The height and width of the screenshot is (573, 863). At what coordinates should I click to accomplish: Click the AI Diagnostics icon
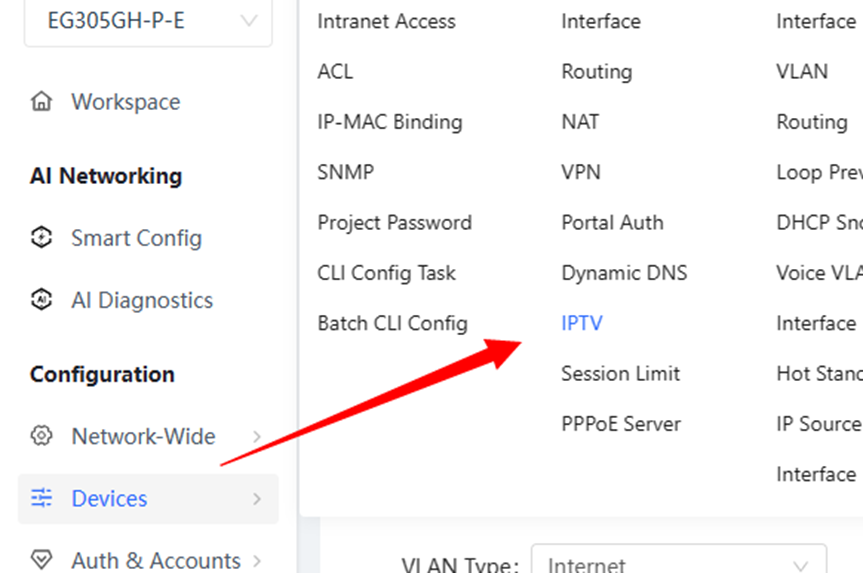pyautogui.click(x=41, y=300)
